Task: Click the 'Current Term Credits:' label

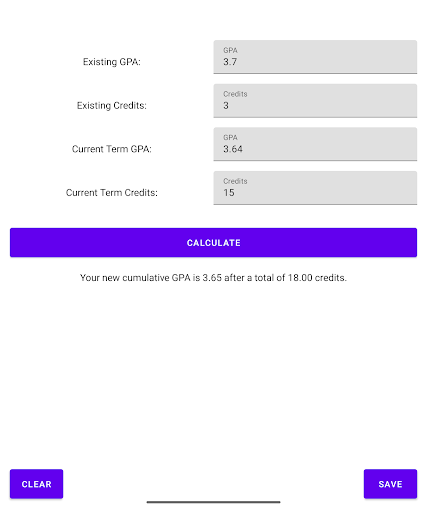Action: click(x=112, y=193)
